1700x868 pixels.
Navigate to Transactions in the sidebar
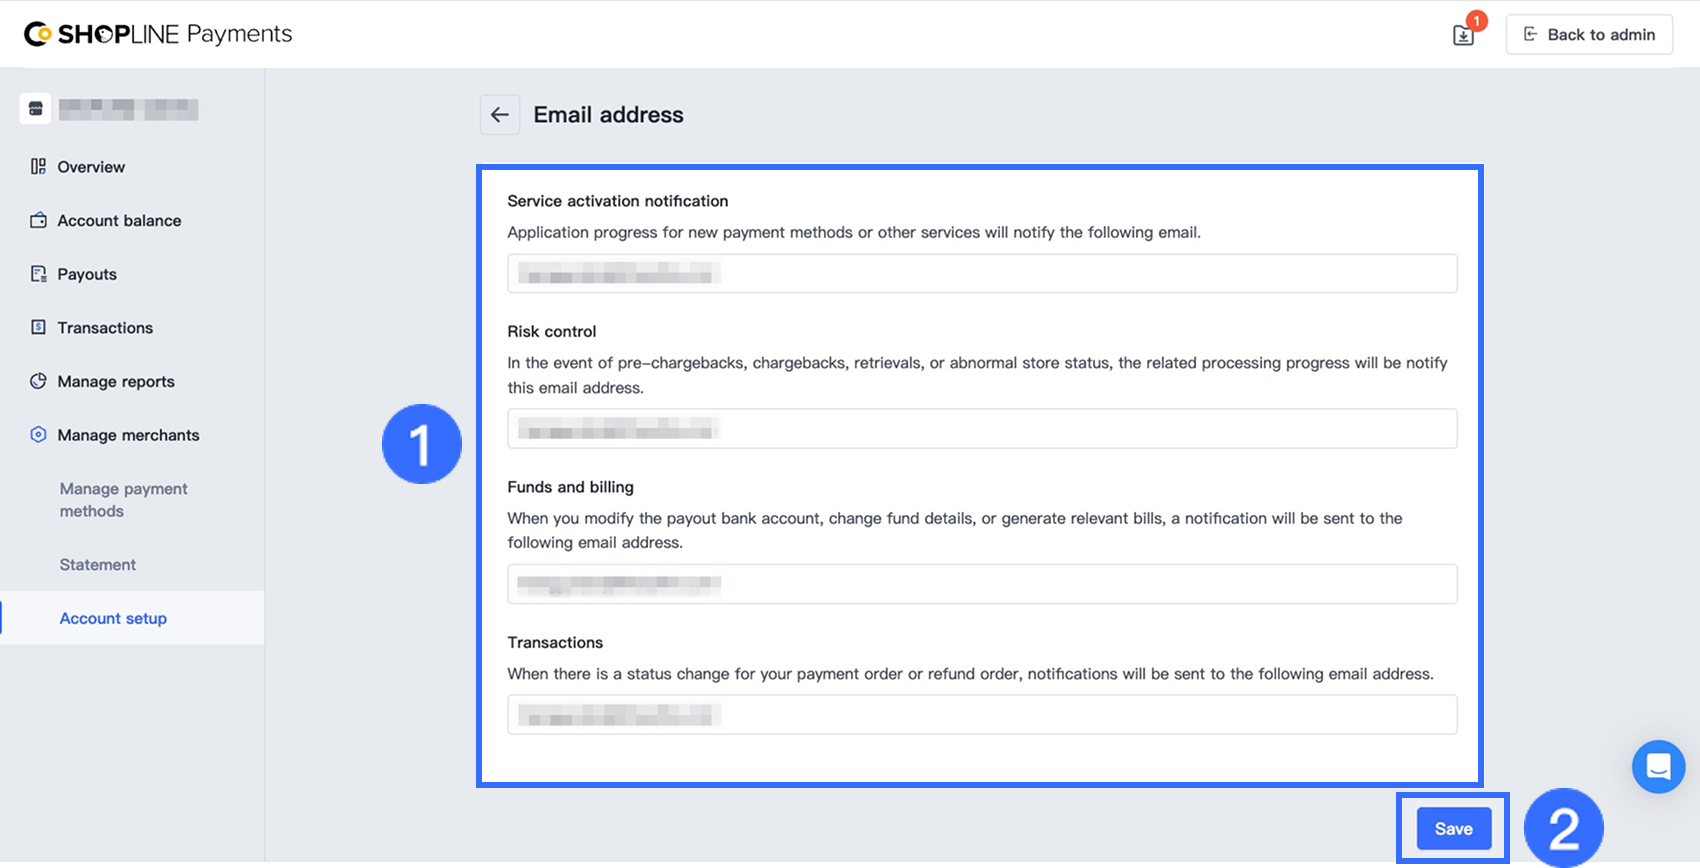click(105, 328)
